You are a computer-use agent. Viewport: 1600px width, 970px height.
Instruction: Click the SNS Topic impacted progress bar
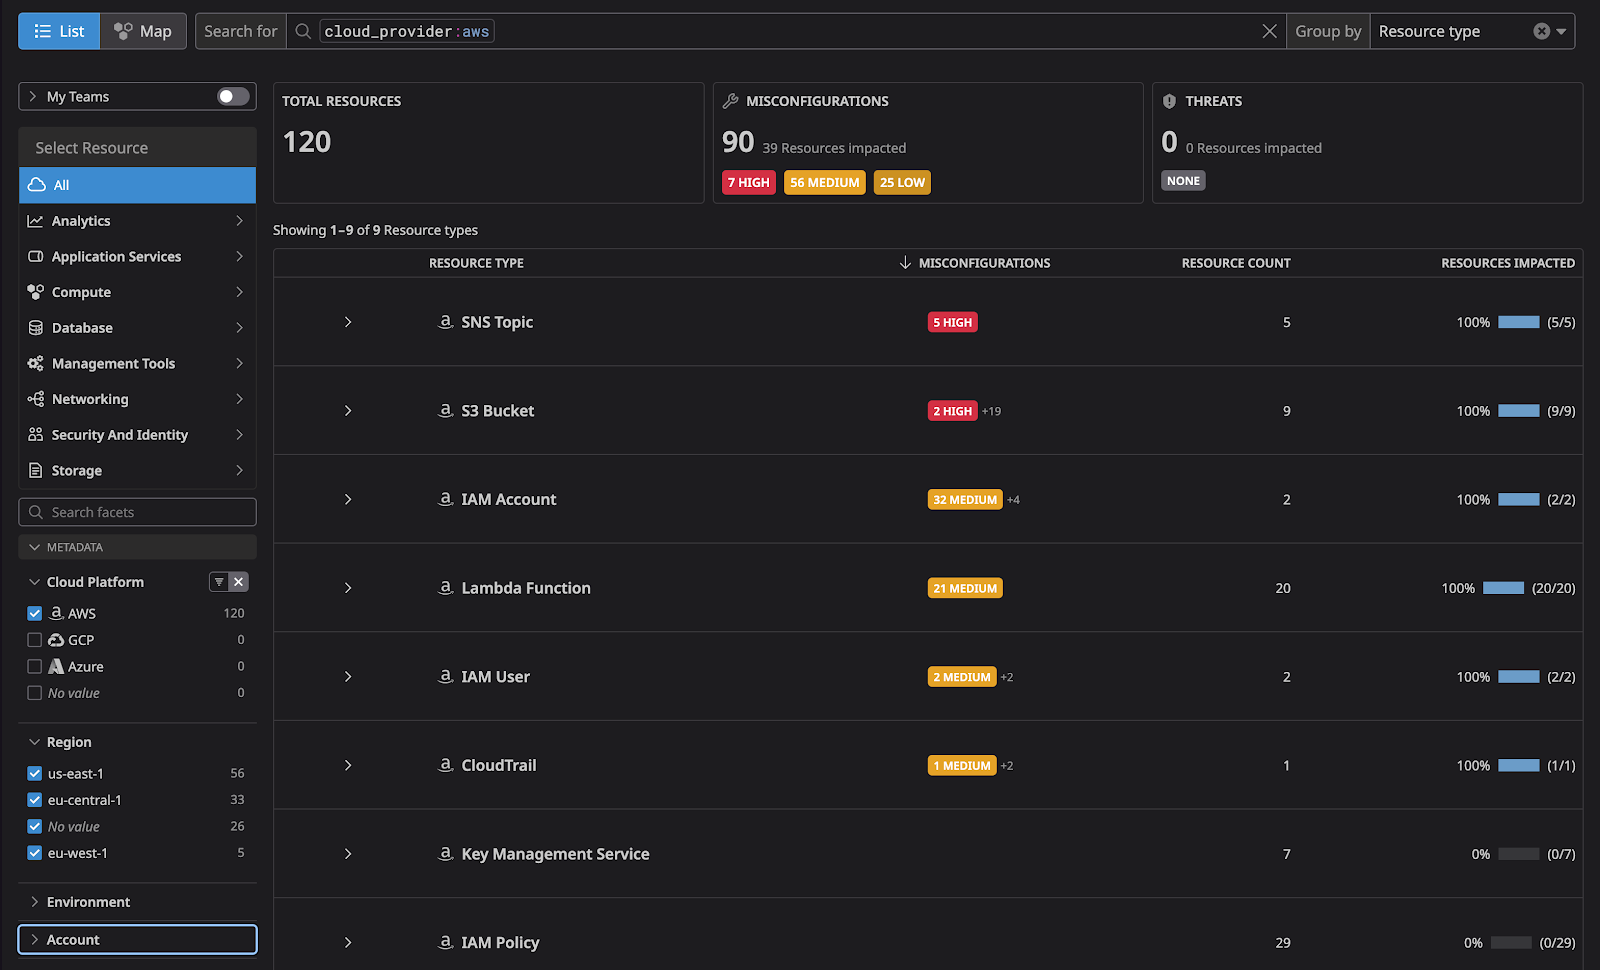click(1519, 322)
